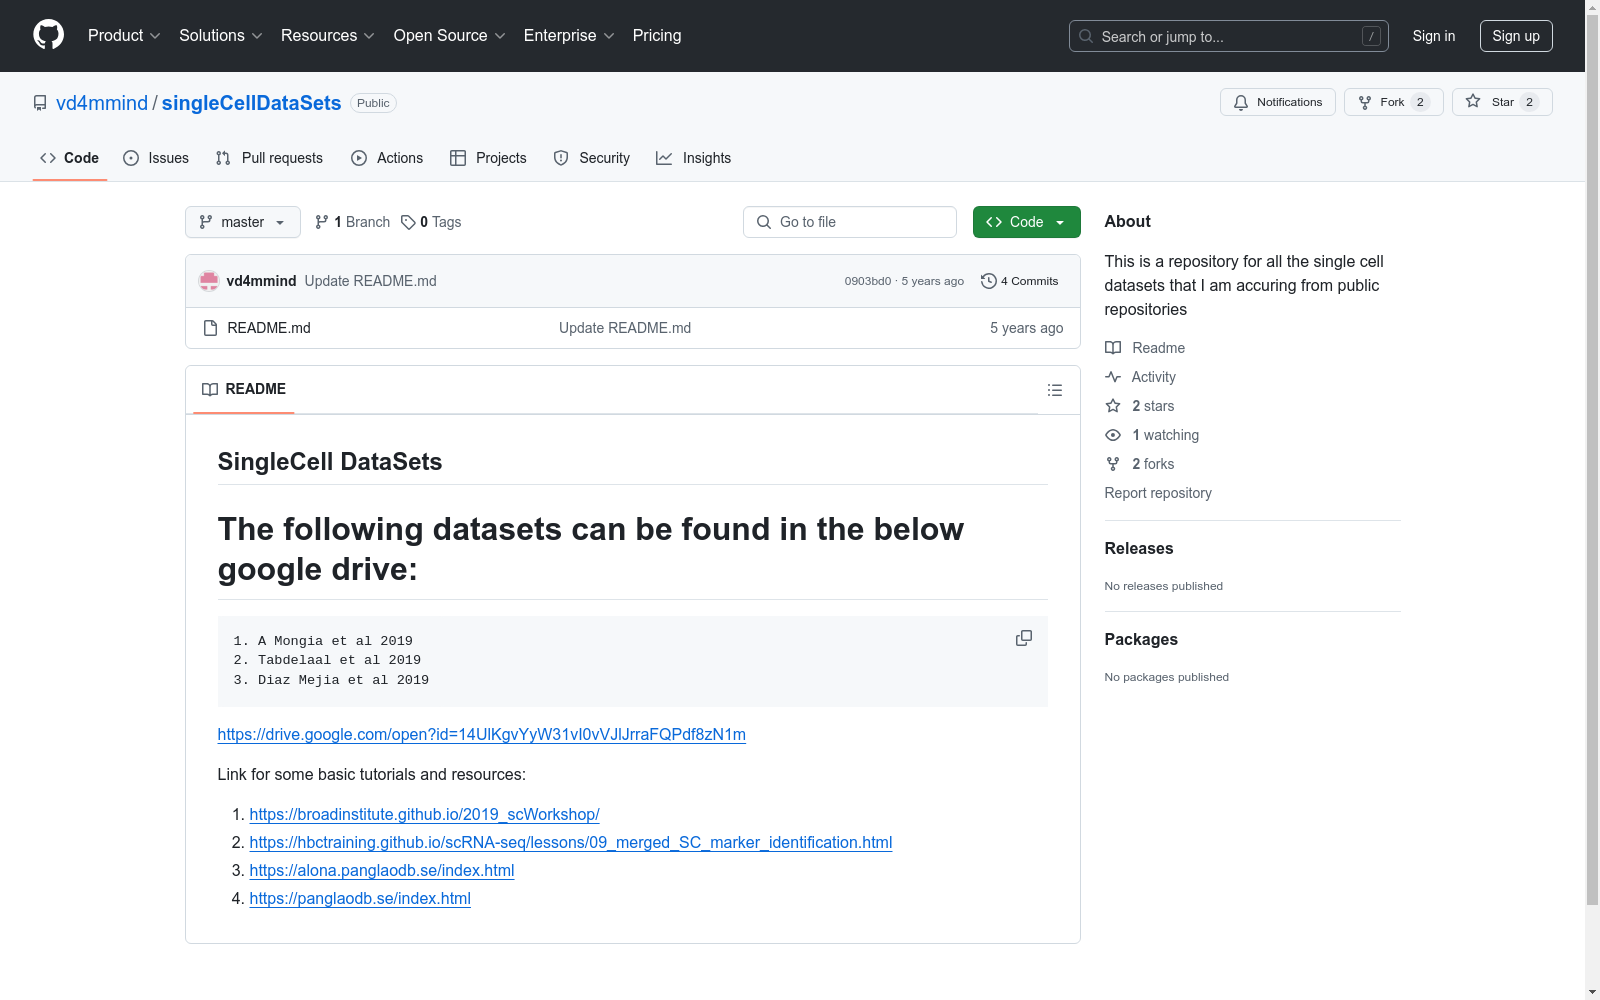Copy the dataset code block contents
The height and width of the screenshot is (1000, 1600).
(x=1024, y=638)
